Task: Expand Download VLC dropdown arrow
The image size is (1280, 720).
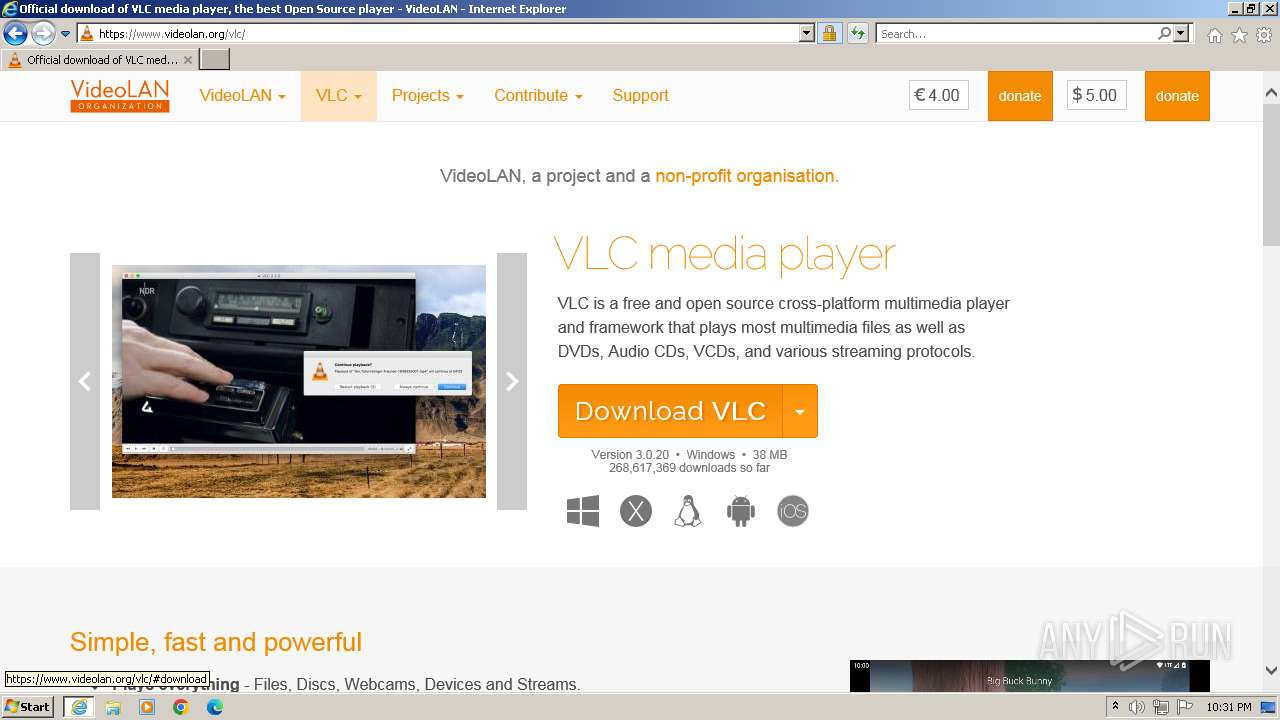Action: coord(800,411)
